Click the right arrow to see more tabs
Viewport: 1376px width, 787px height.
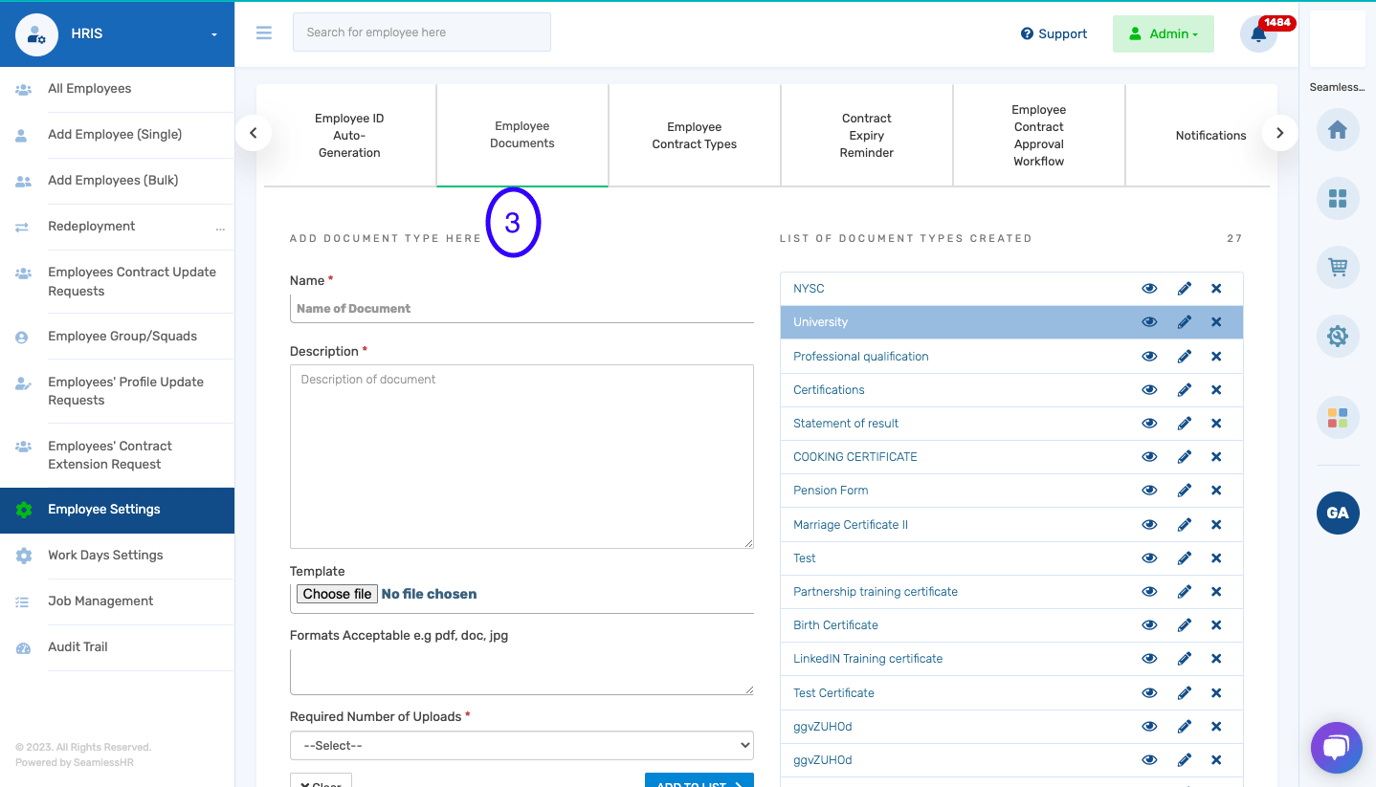tap(1279, 132)
